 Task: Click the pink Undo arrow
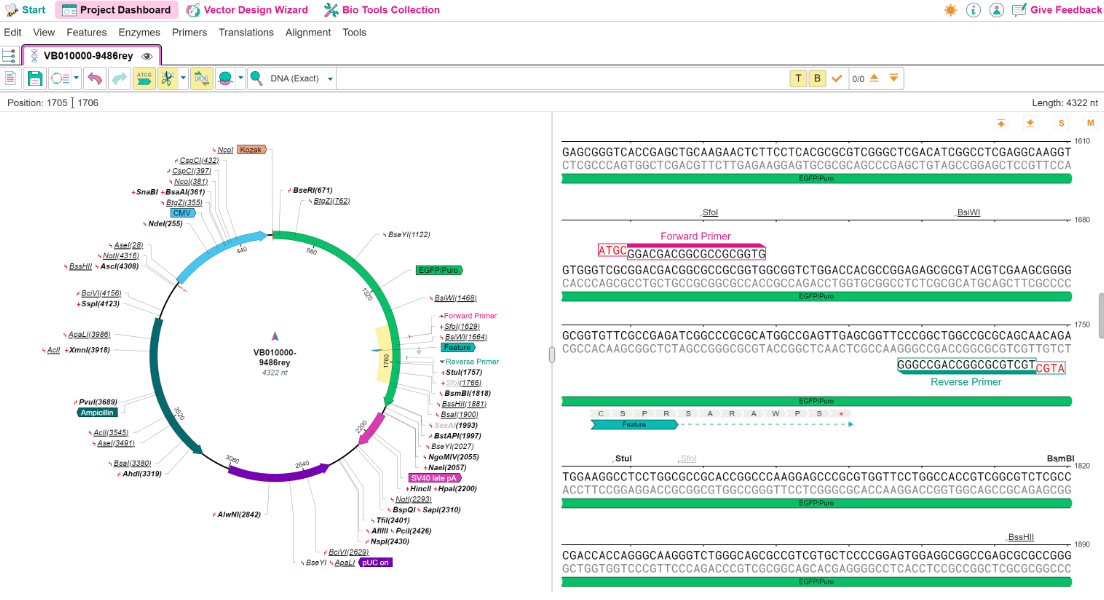click(x=94, y=79)
